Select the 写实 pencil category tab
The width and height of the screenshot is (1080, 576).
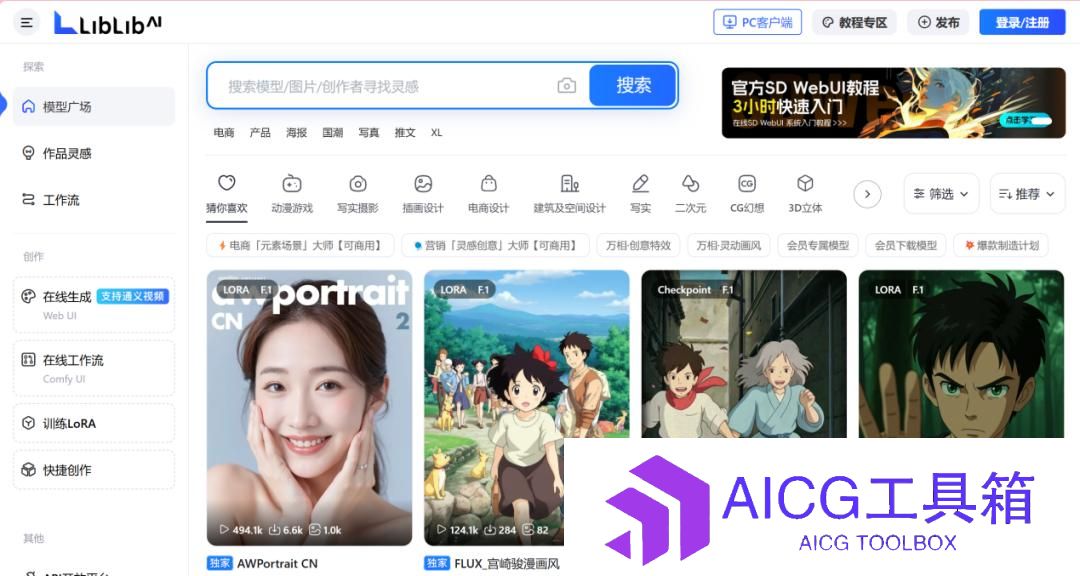[x=641, y=194]
